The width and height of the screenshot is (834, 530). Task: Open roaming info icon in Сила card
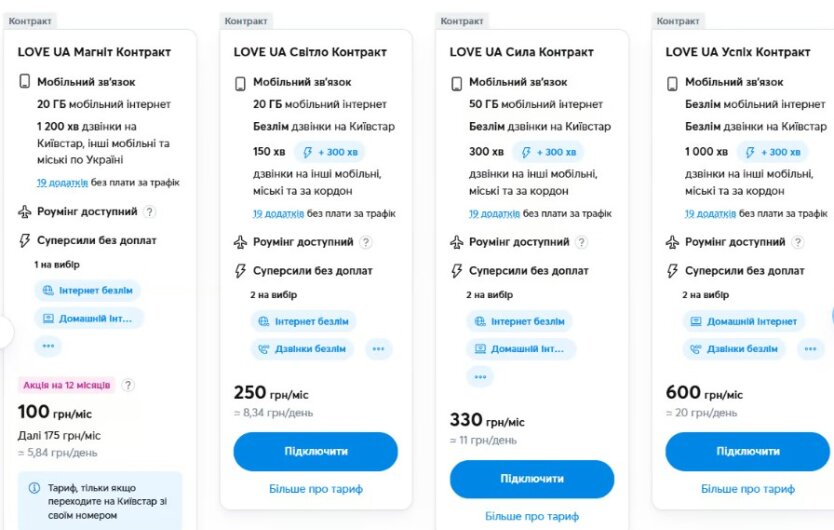(582, 242)
